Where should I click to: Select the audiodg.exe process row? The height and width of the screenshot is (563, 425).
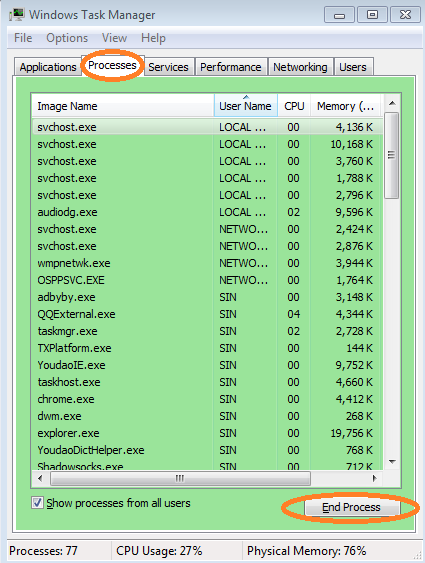point(207,212)
